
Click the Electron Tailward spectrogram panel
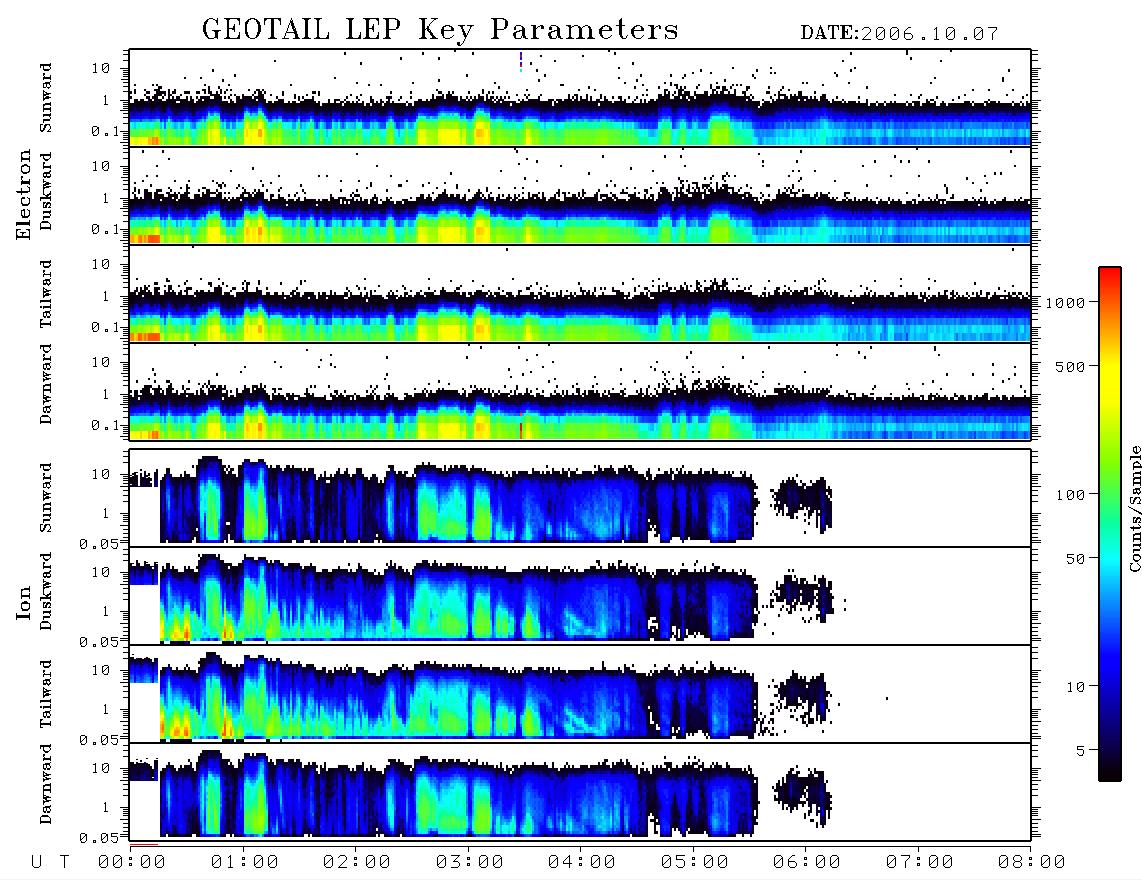[580, 294]
